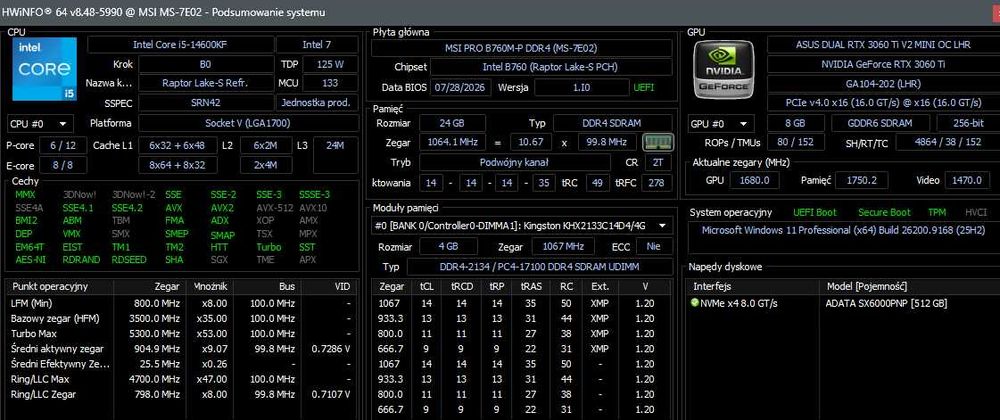The width and height of the screenshot is (1000, 420).
Task: Click the MSI PRO B760M-P DDR4 motherboard field
Action: 521,48
